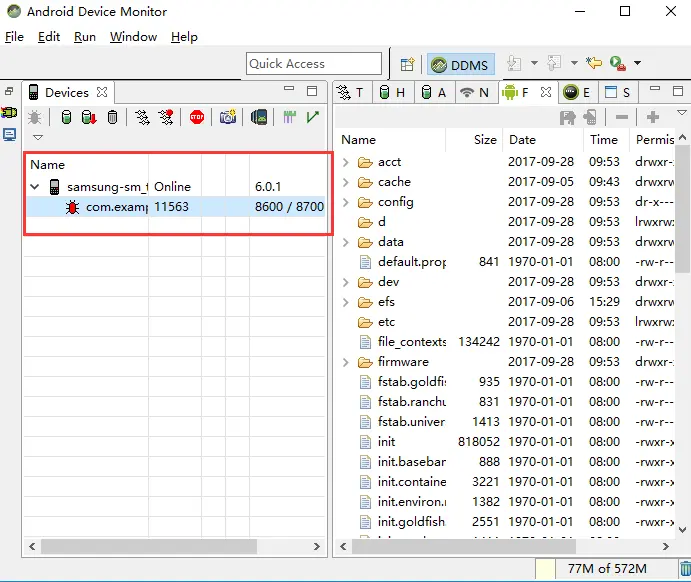691x582 pixels.
Task: Click the Debug selected process bug icon
Action: 34,117
